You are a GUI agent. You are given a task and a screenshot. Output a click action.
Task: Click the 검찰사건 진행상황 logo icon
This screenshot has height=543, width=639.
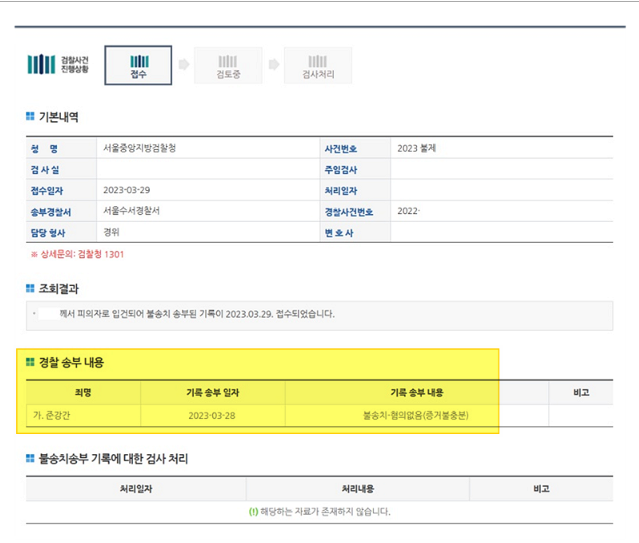[41, 65]
